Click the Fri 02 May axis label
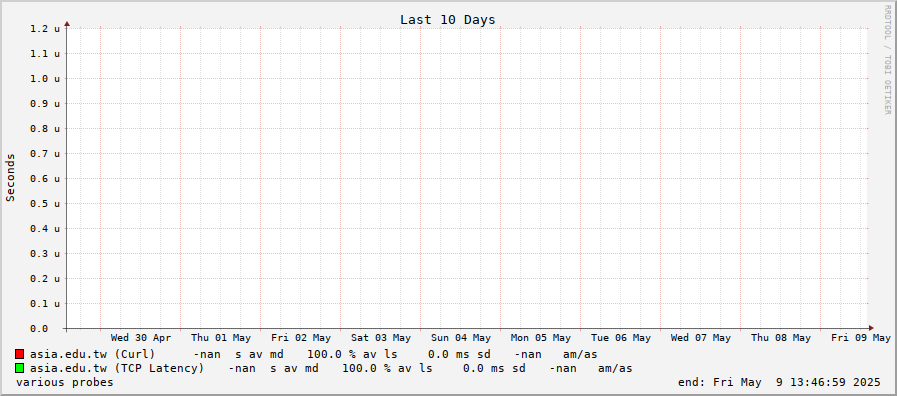897x396 pixels. point(301,338)
